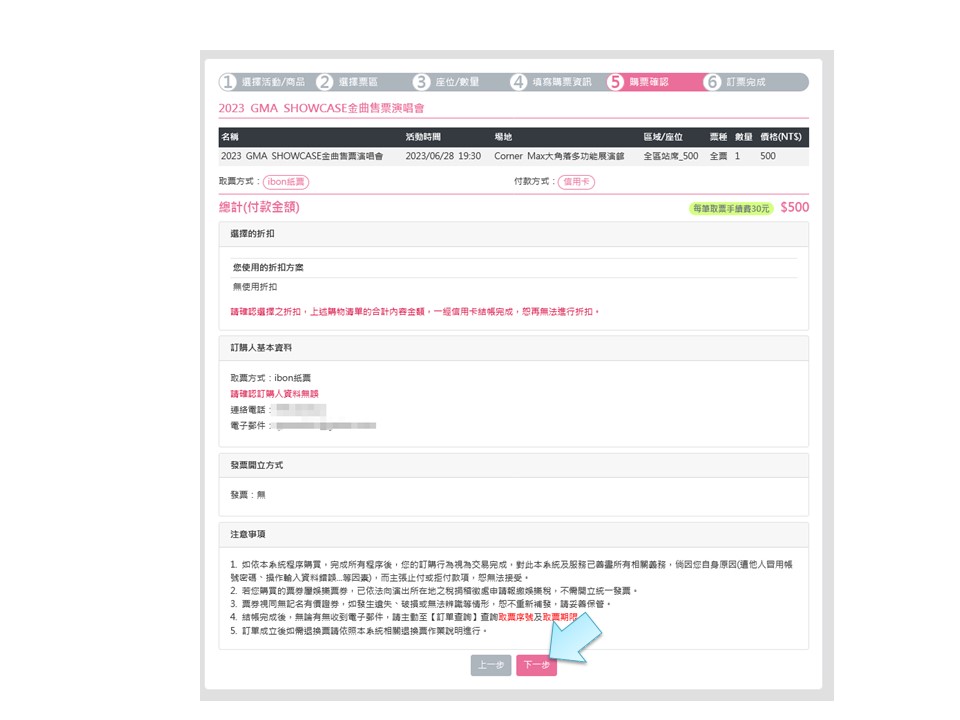
Task: Click the 場地 column header
Action: (503, 137)
